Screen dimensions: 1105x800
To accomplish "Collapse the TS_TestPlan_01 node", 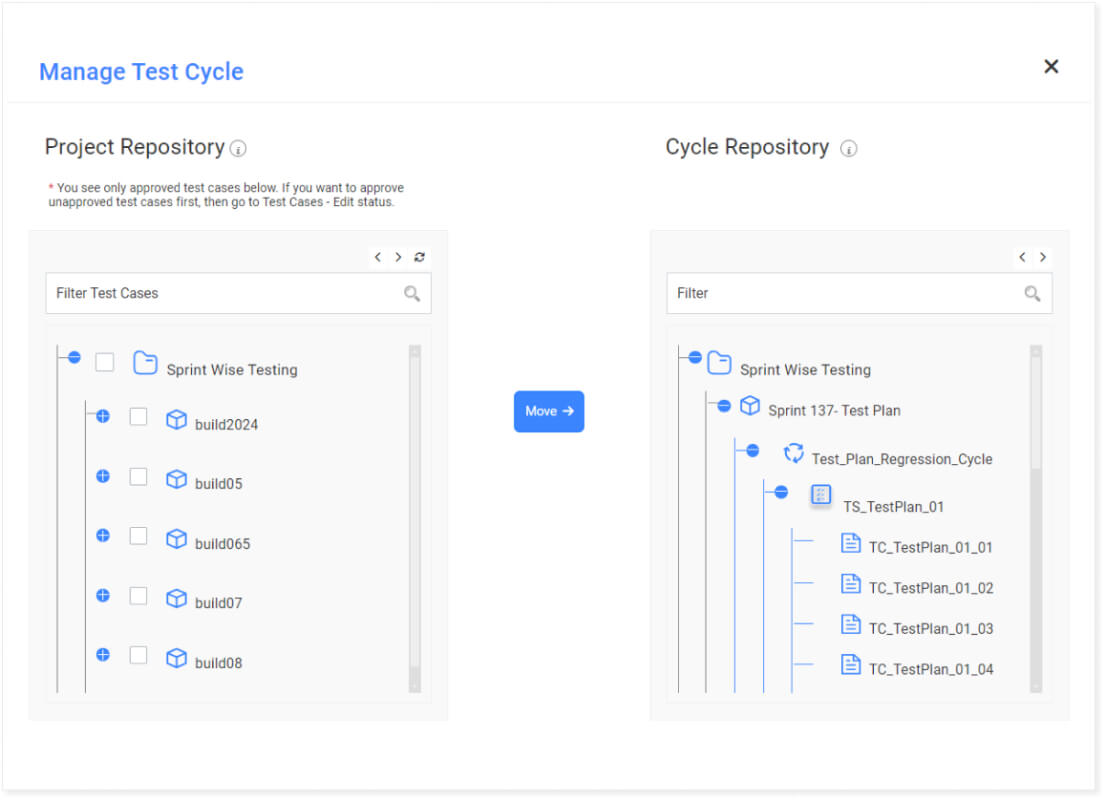I will click(781, 492).
